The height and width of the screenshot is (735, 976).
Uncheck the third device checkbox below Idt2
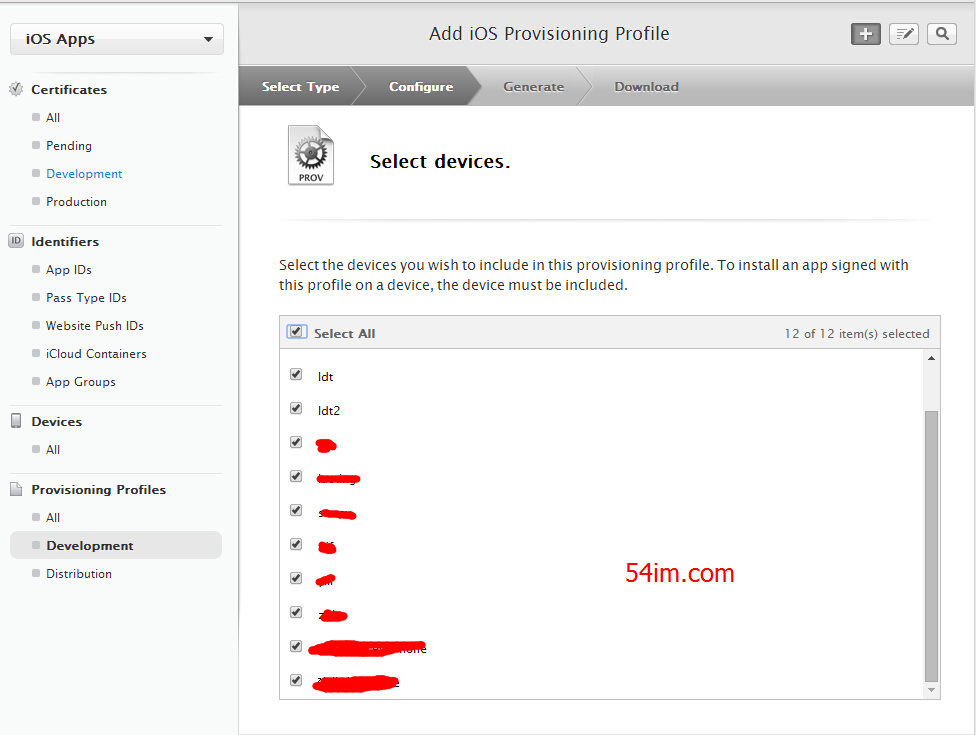coord(296,510)
